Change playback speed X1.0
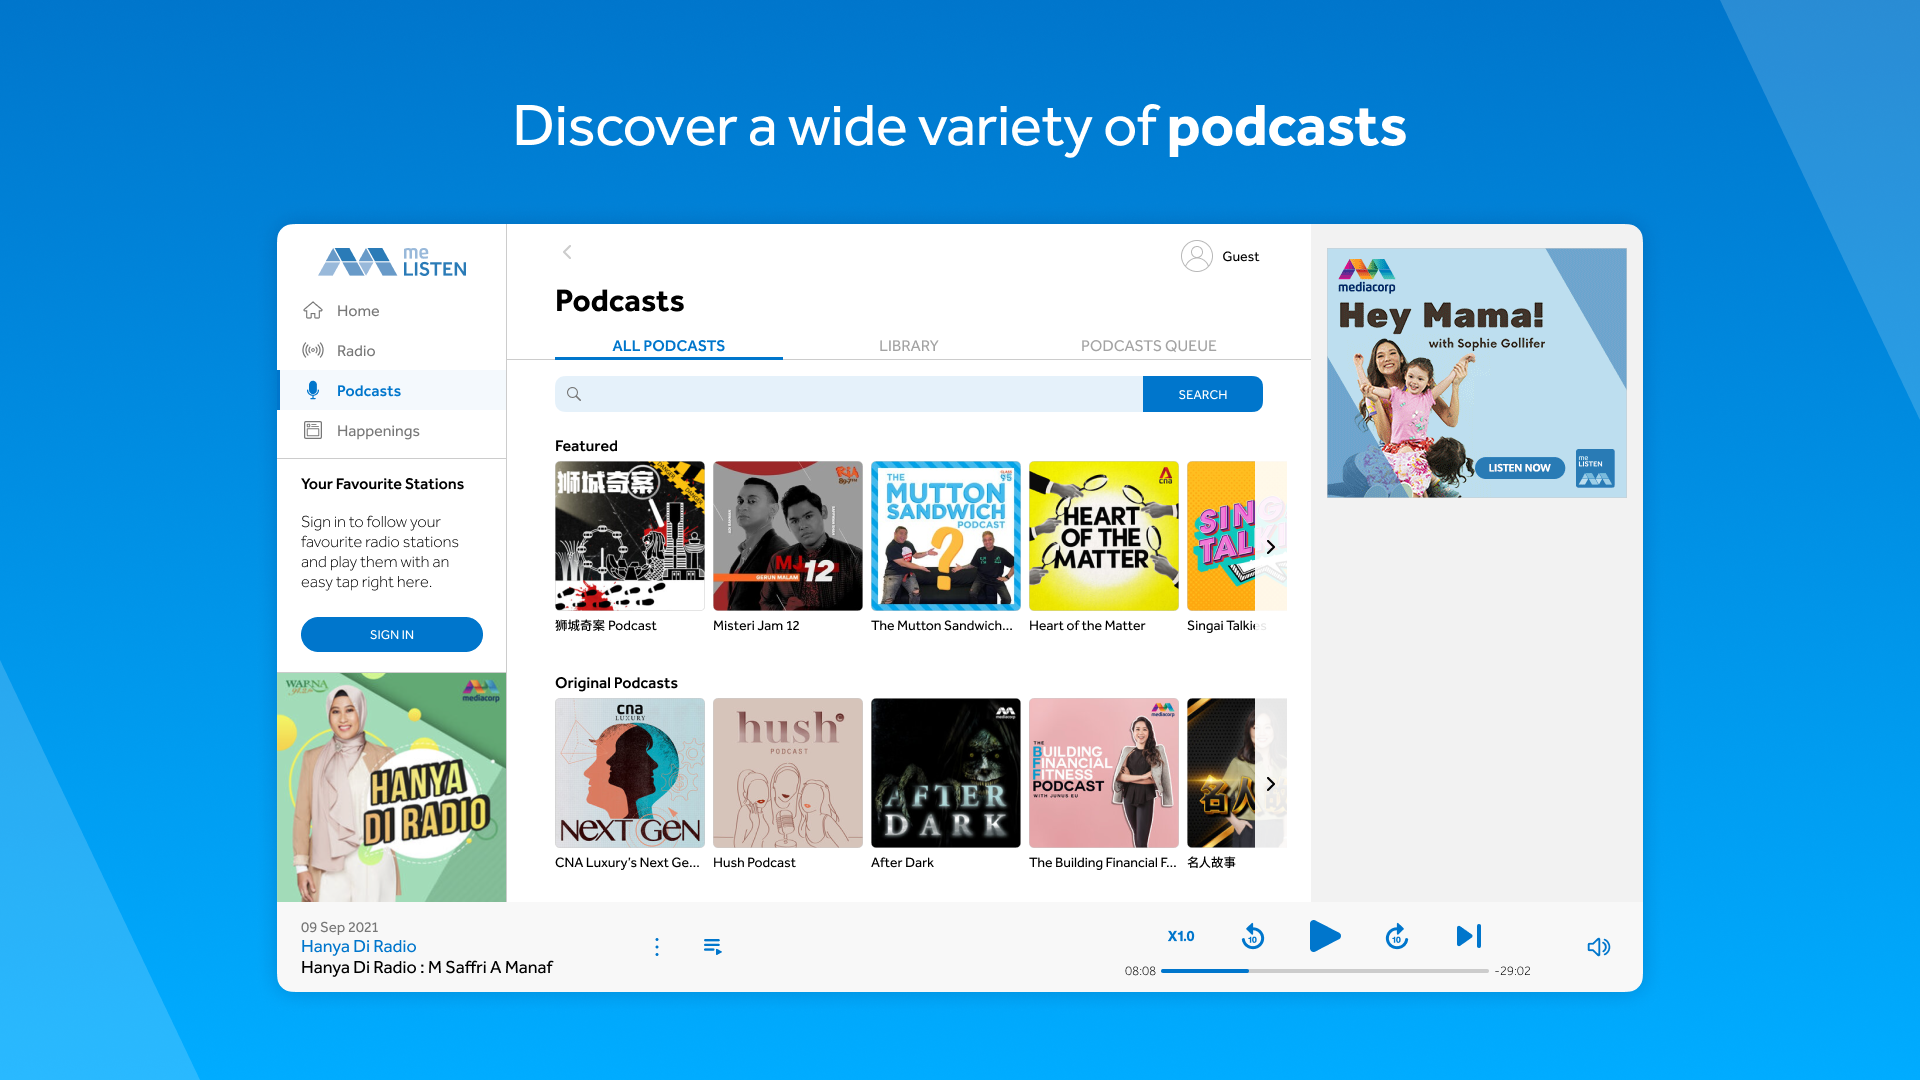 pyautogui.click(x=1181, y=936)
